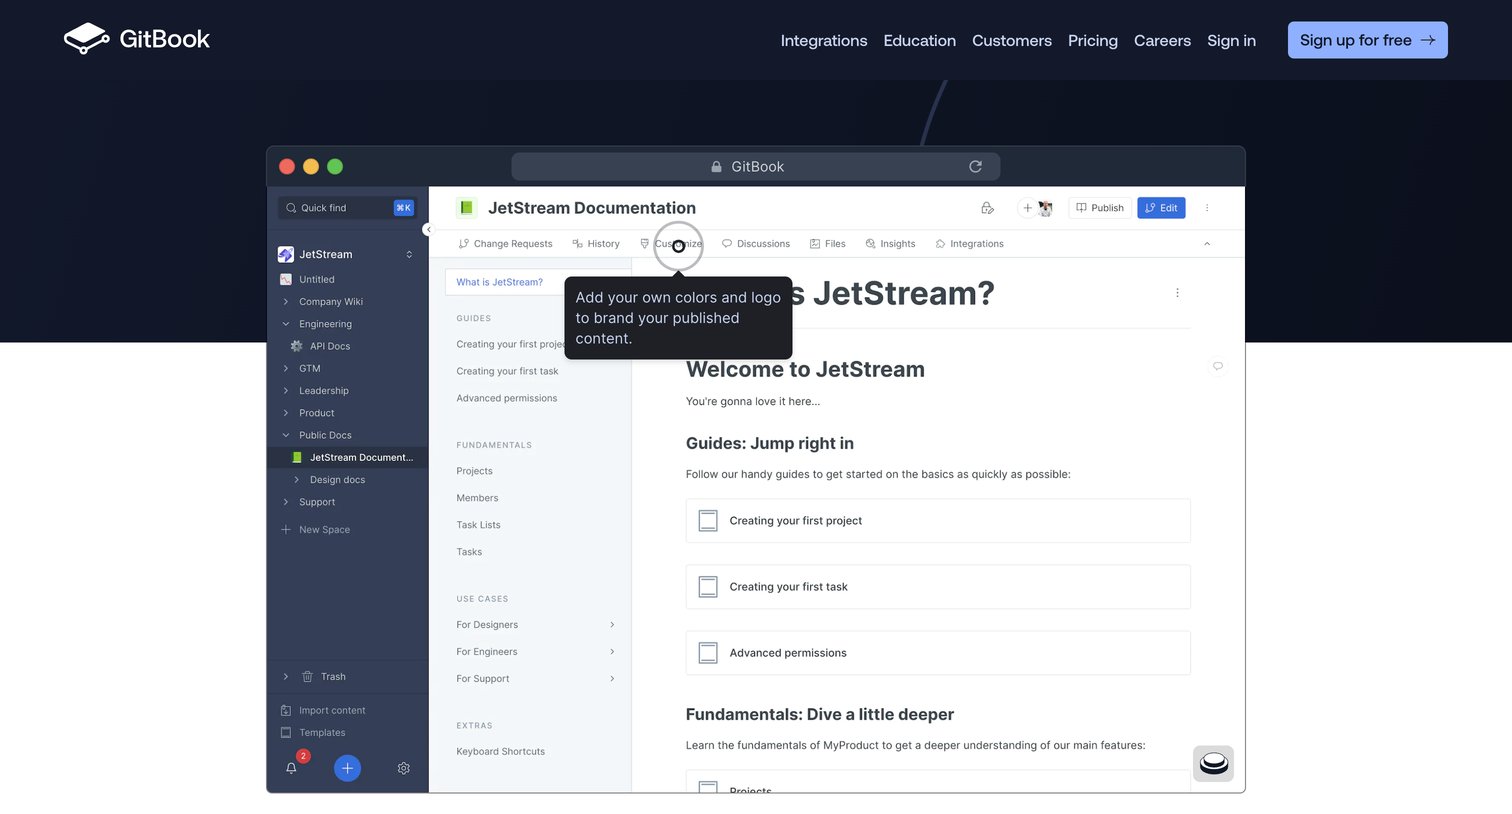This screenshot has width=1512, height=814.
Task: Open the Careers nav link
Action: [1162, 40]
